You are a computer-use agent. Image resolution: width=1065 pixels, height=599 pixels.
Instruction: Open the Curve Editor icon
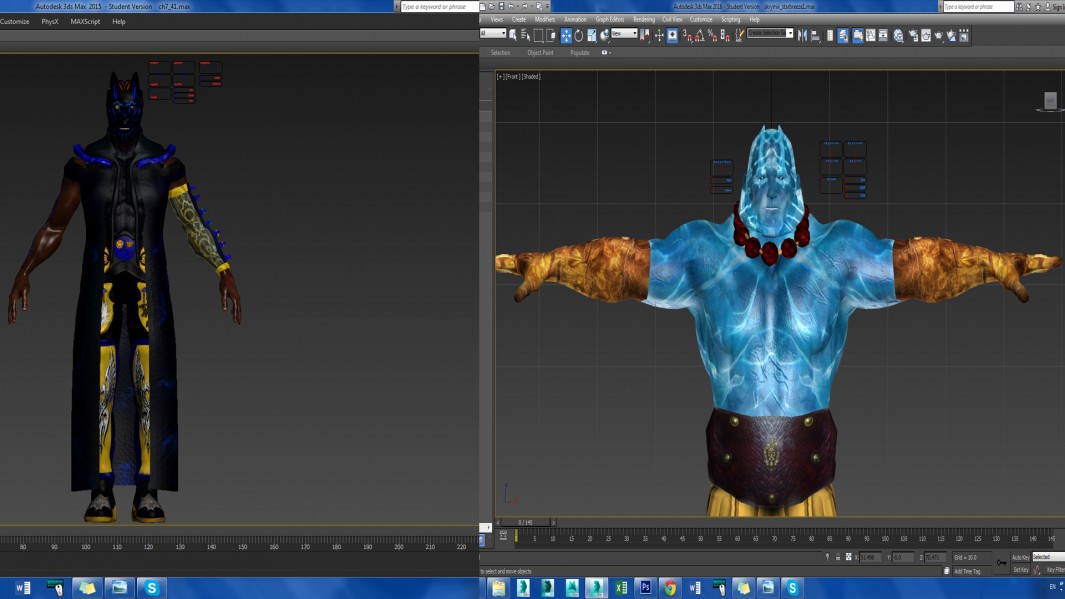pos(871,35)
